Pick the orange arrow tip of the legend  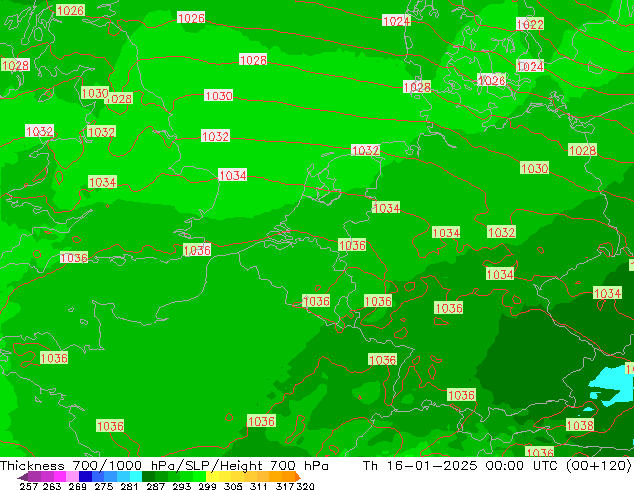pos(298,477)
